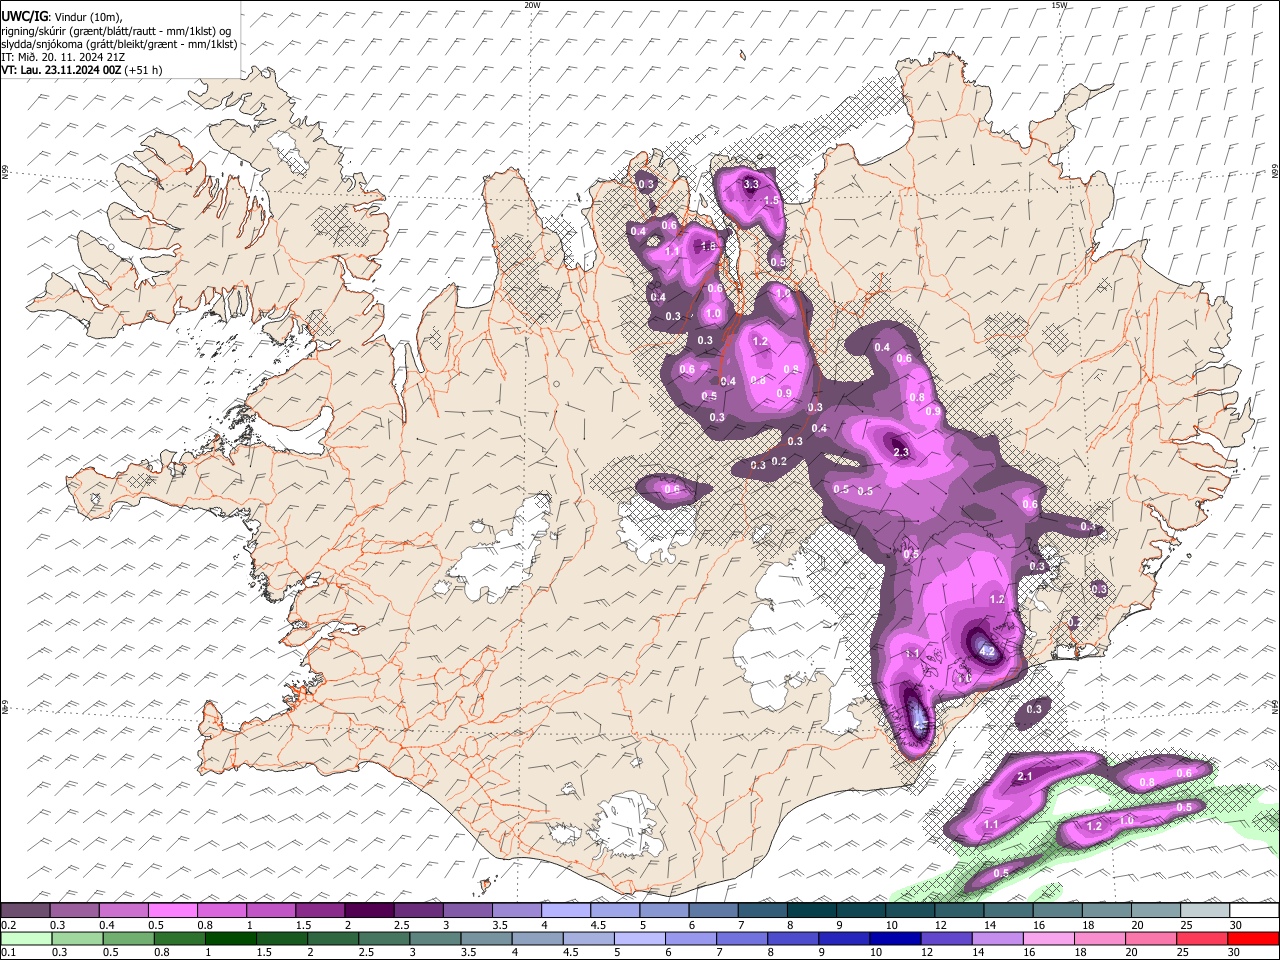Screen dimensions: 1280x960
Task: Click the 'UWC/IG: Vindur (10m)' title text
Action: point(60,17)
